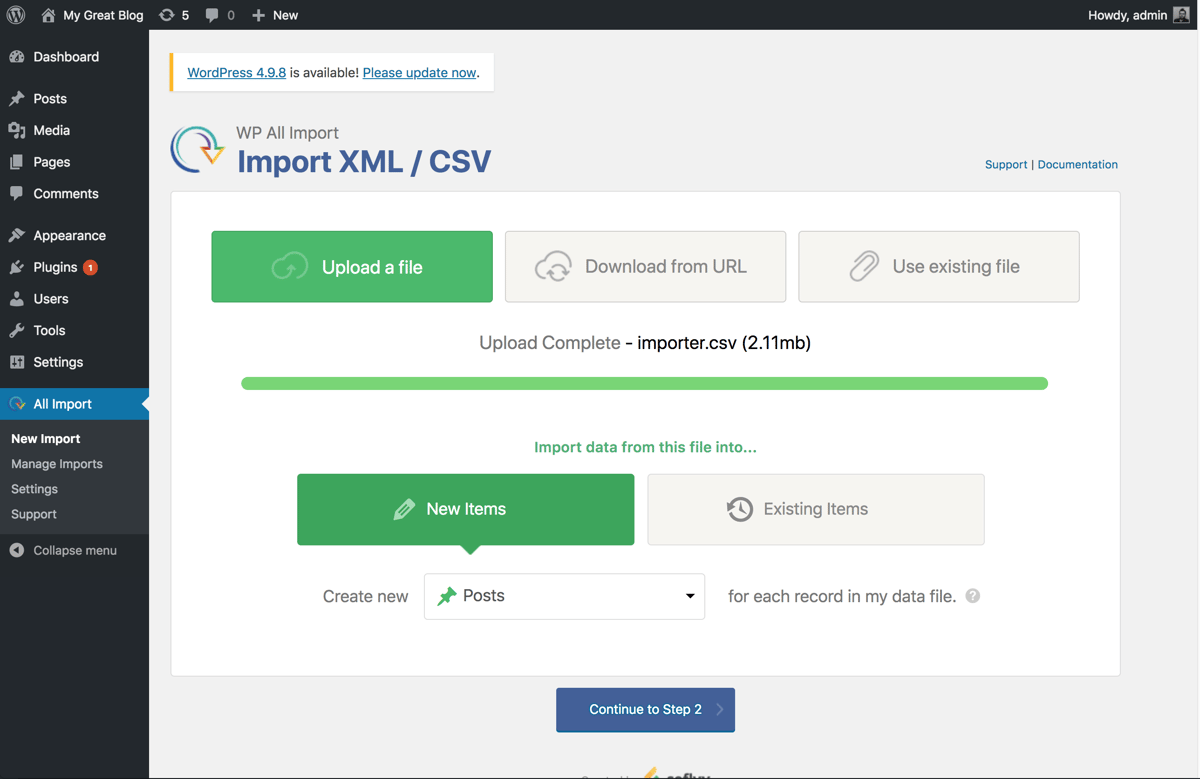Open the Create new post type dropdown

(x=564, y=595)
